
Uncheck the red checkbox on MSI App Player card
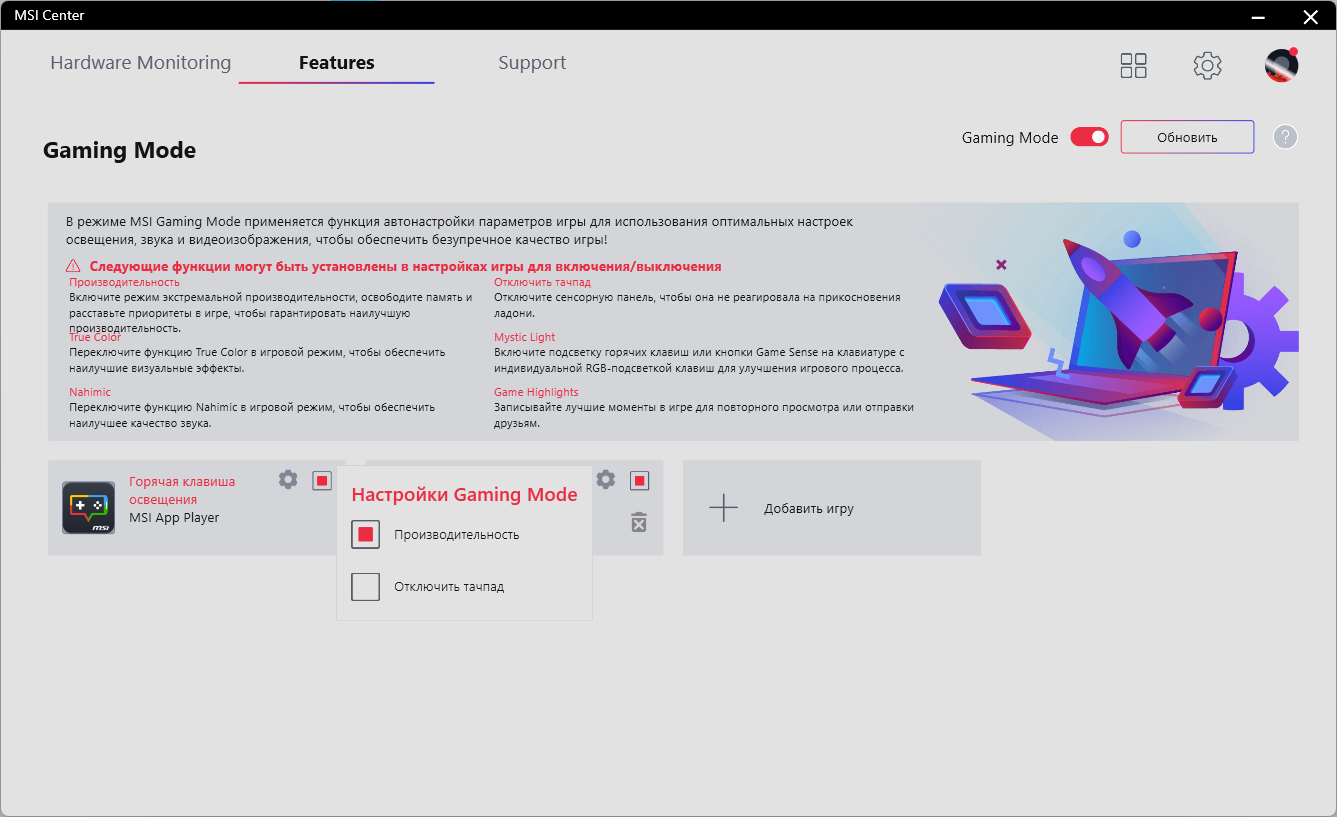click(x=322, y=481)
